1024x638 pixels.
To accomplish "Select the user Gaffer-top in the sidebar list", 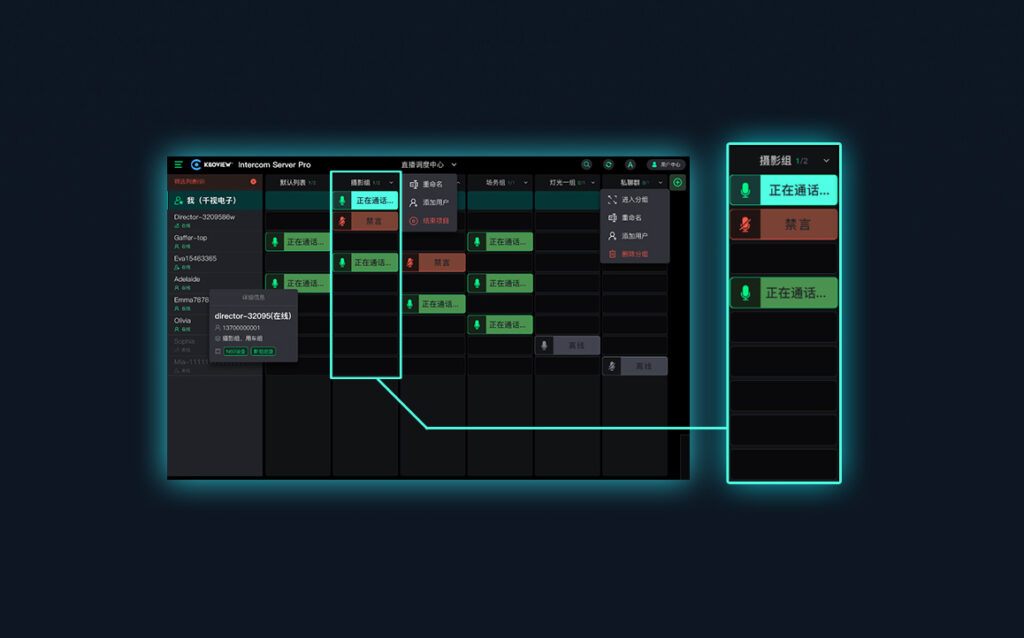I will (191, 238).
